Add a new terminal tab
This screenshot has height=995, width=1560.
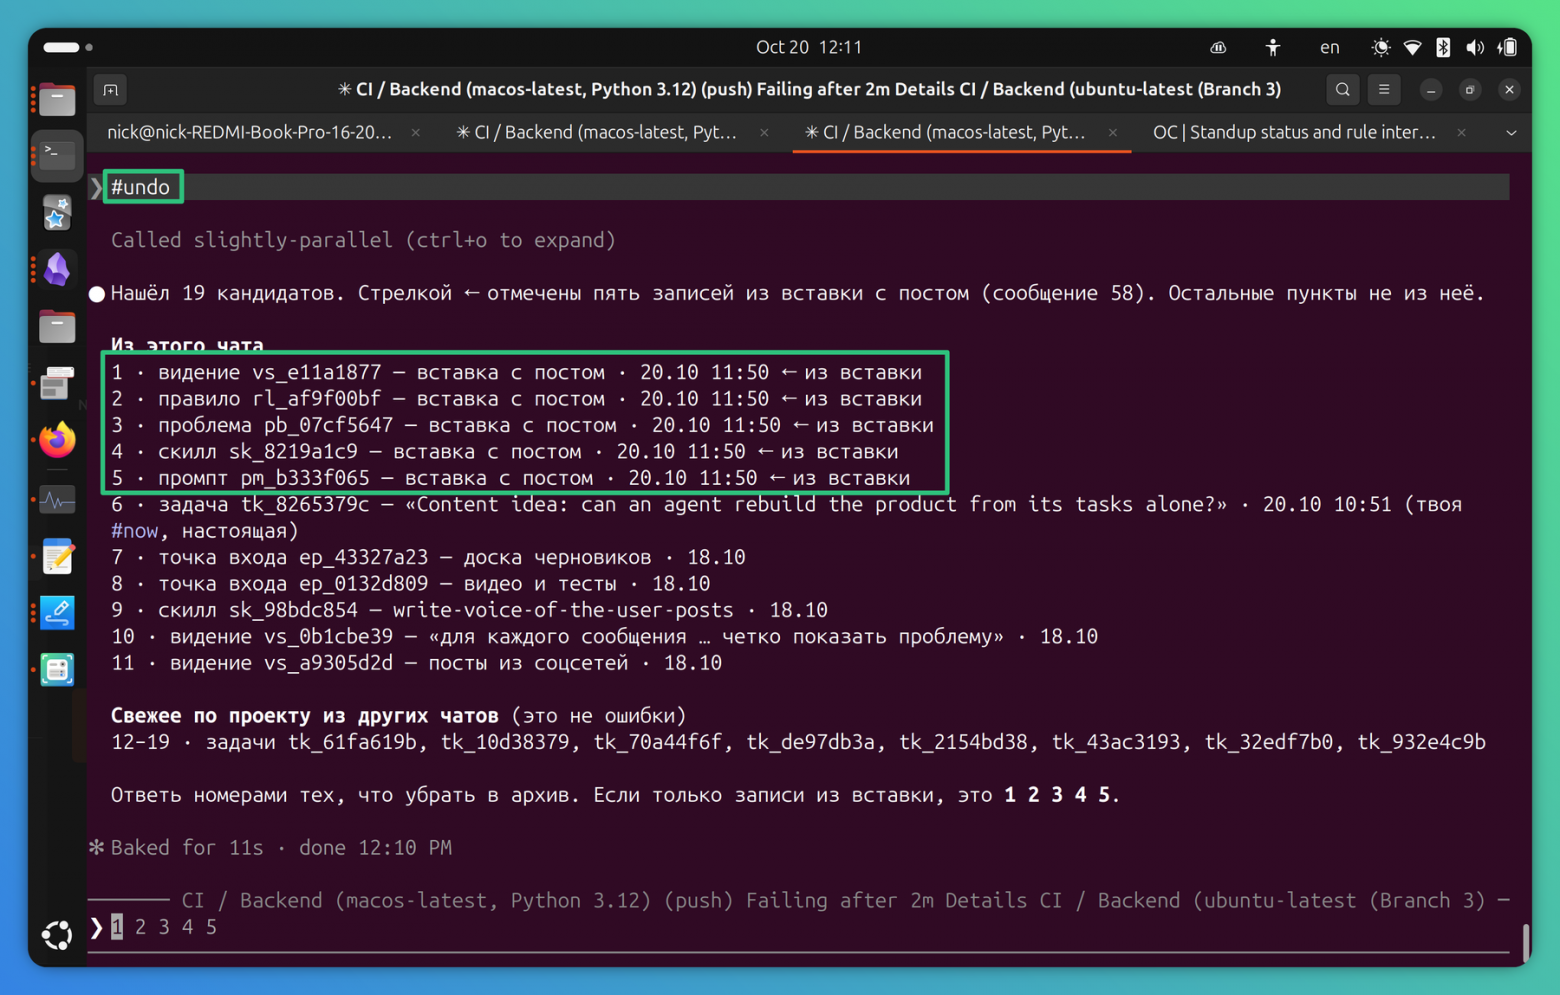111,90
